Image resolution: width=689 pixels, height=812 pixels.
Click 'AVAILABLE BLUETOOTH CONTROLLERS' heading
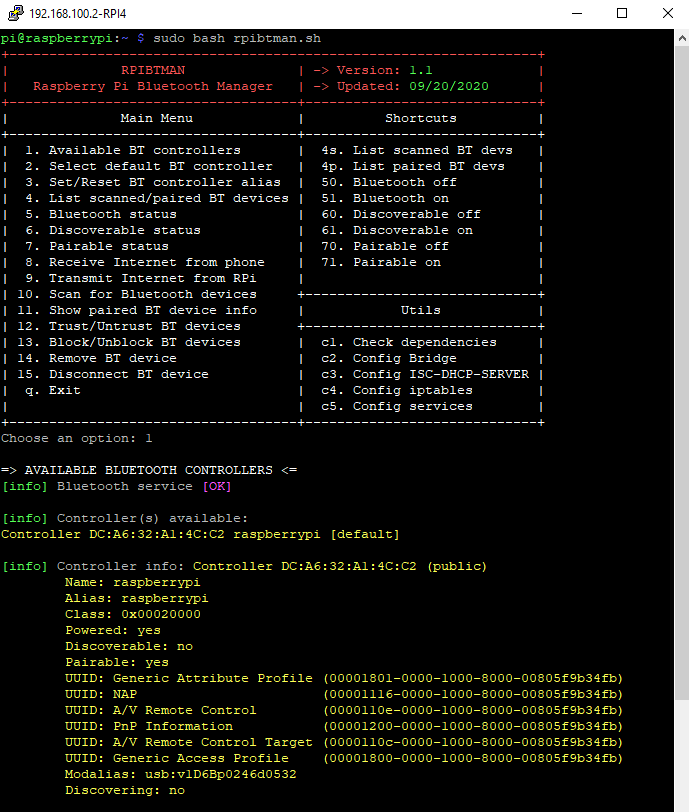(149, 471)
